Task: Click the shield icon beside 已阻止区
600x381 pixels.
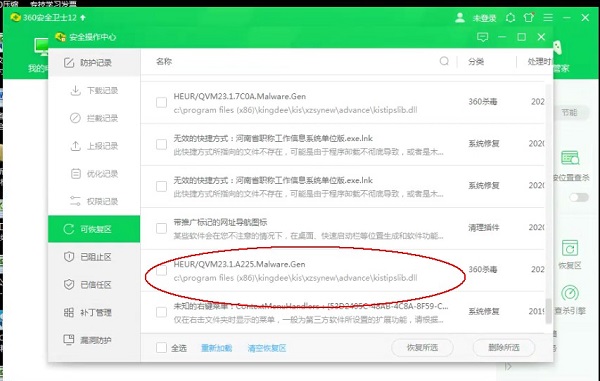Action: click(69, 257)
